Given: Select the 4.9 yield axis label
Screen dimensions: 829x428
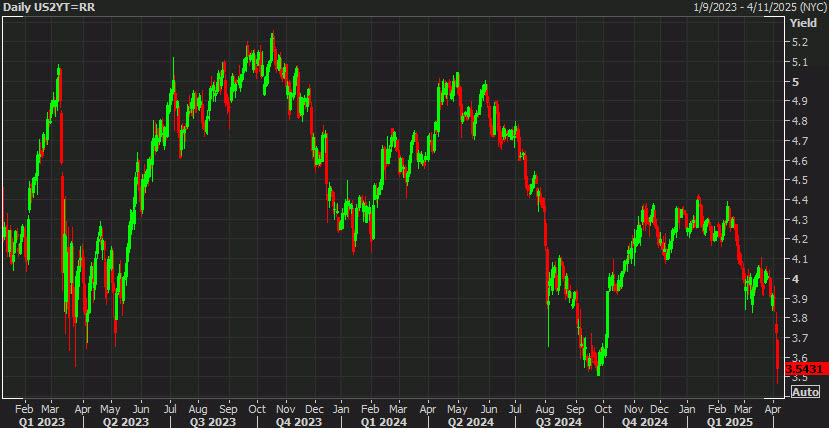Looking at the screenshot, I should click(798, 101).
